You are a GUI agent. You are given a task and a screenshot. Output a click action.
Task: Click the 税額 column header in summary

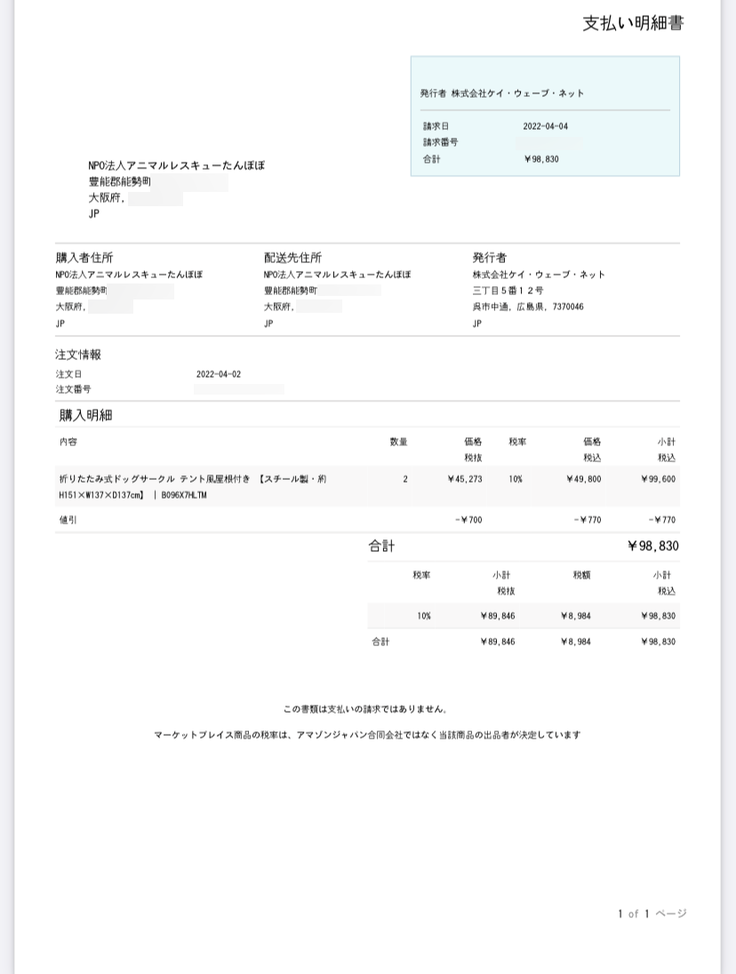[581, 576]
